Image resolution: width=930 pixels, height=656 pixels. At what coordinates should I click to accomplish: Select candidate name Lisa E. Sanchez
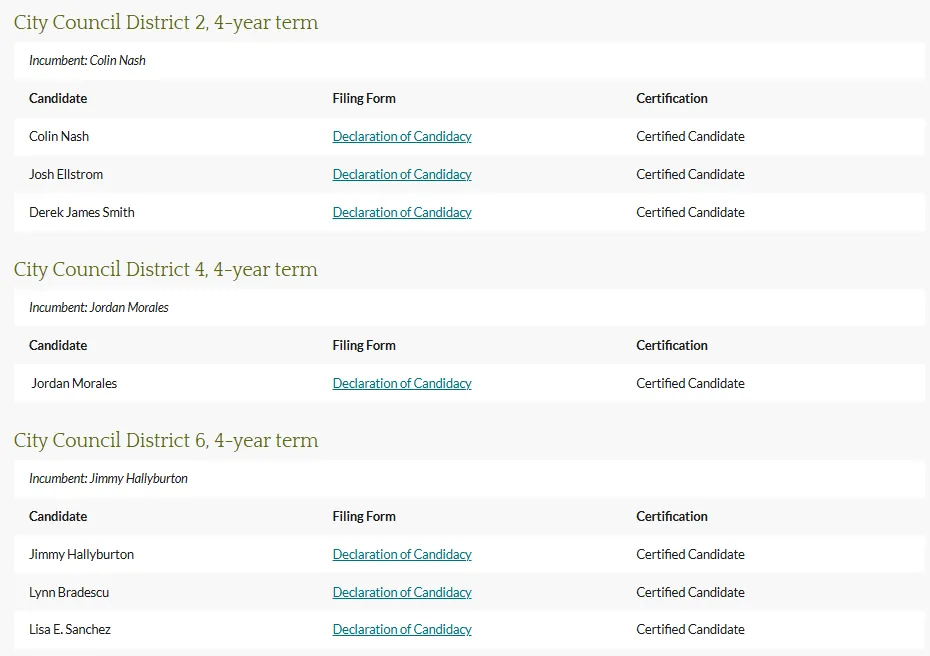point(70,629)
